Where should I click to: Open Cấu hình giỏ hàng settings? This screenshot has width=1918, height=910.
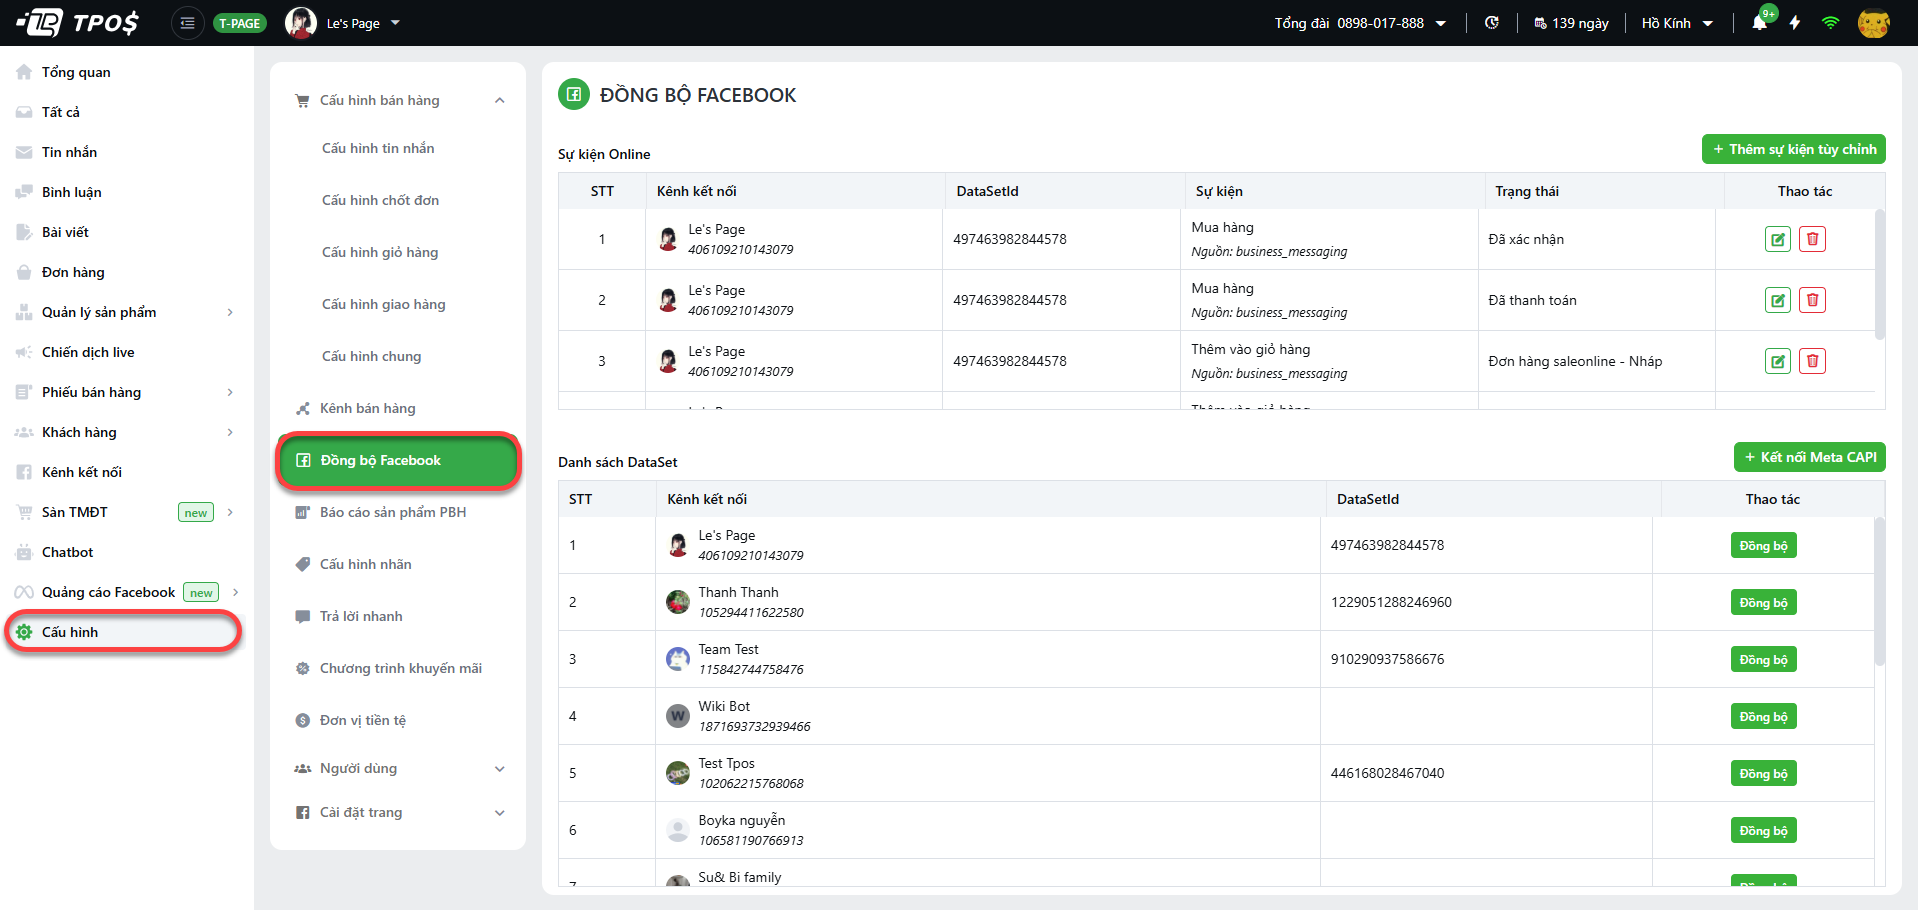click(x=380, y=252)
